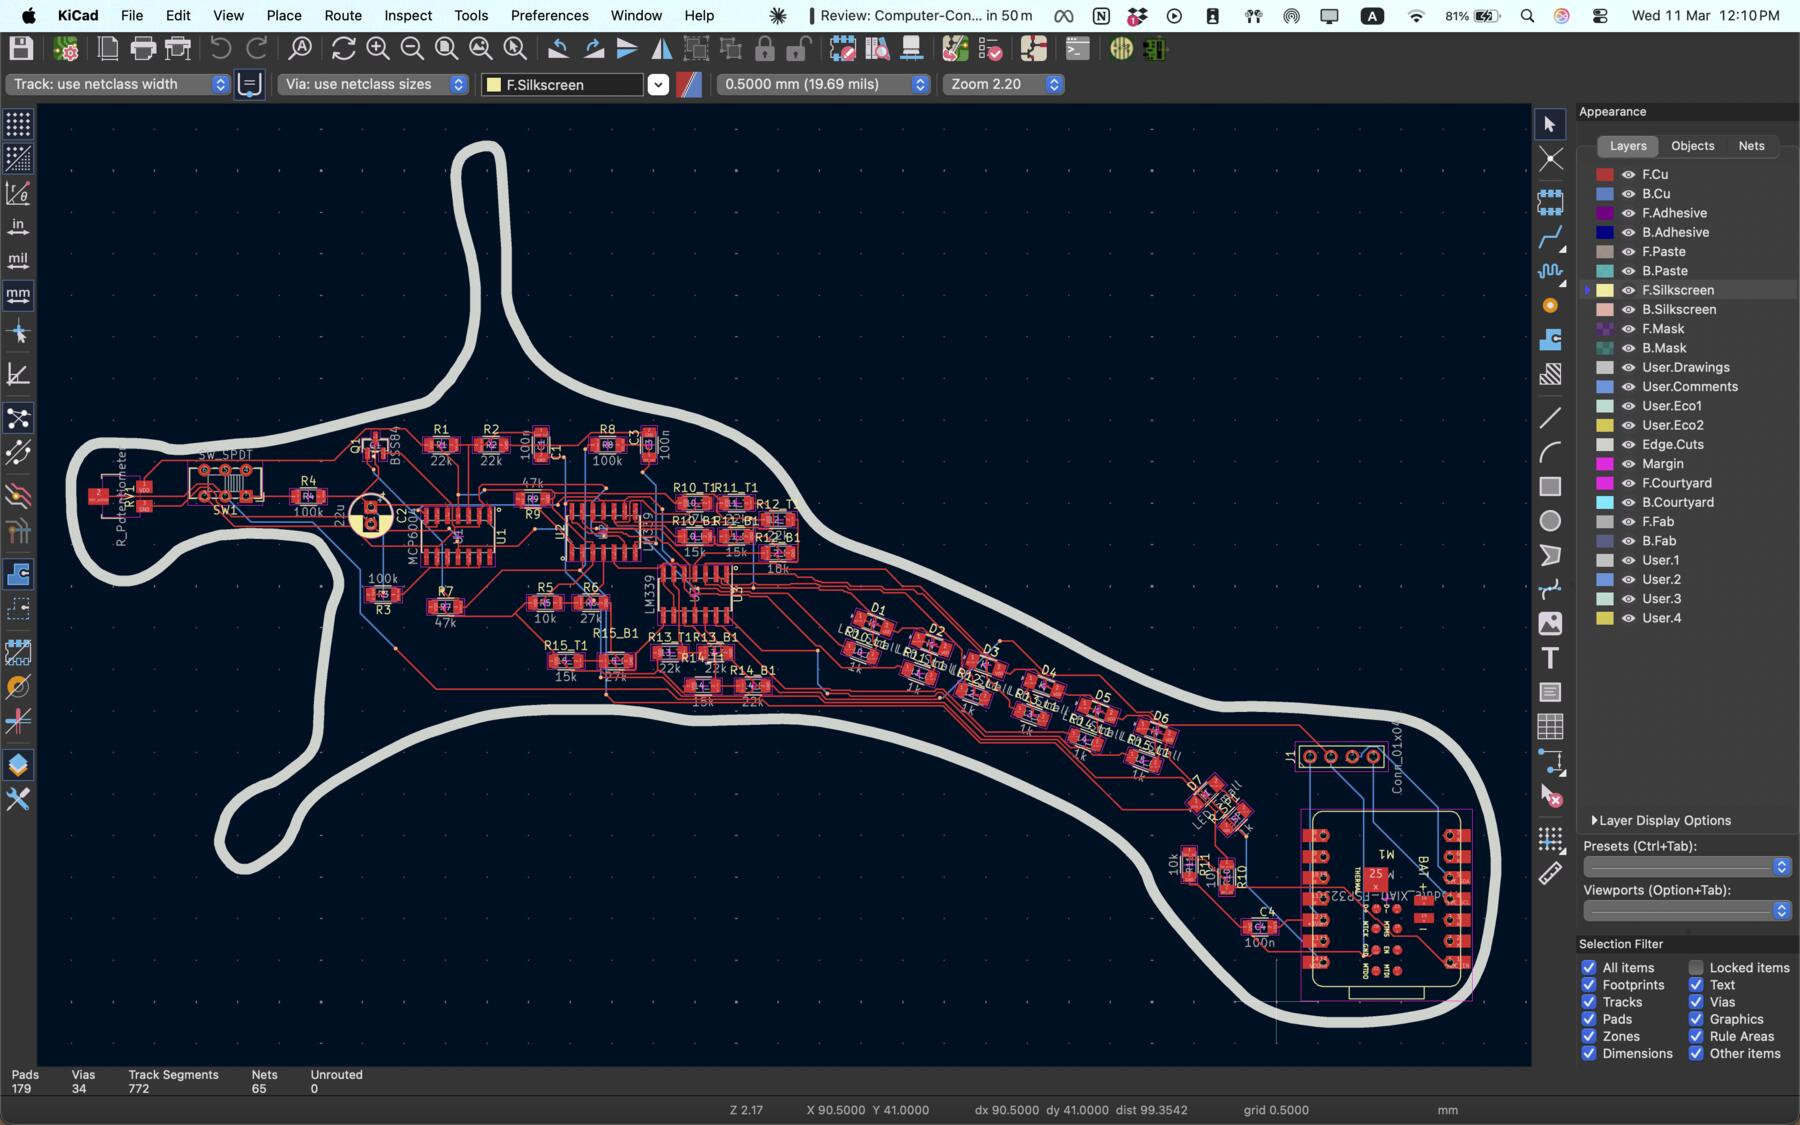Select the Measure tool
1800x1125 pixels.
coord(1548,873)
